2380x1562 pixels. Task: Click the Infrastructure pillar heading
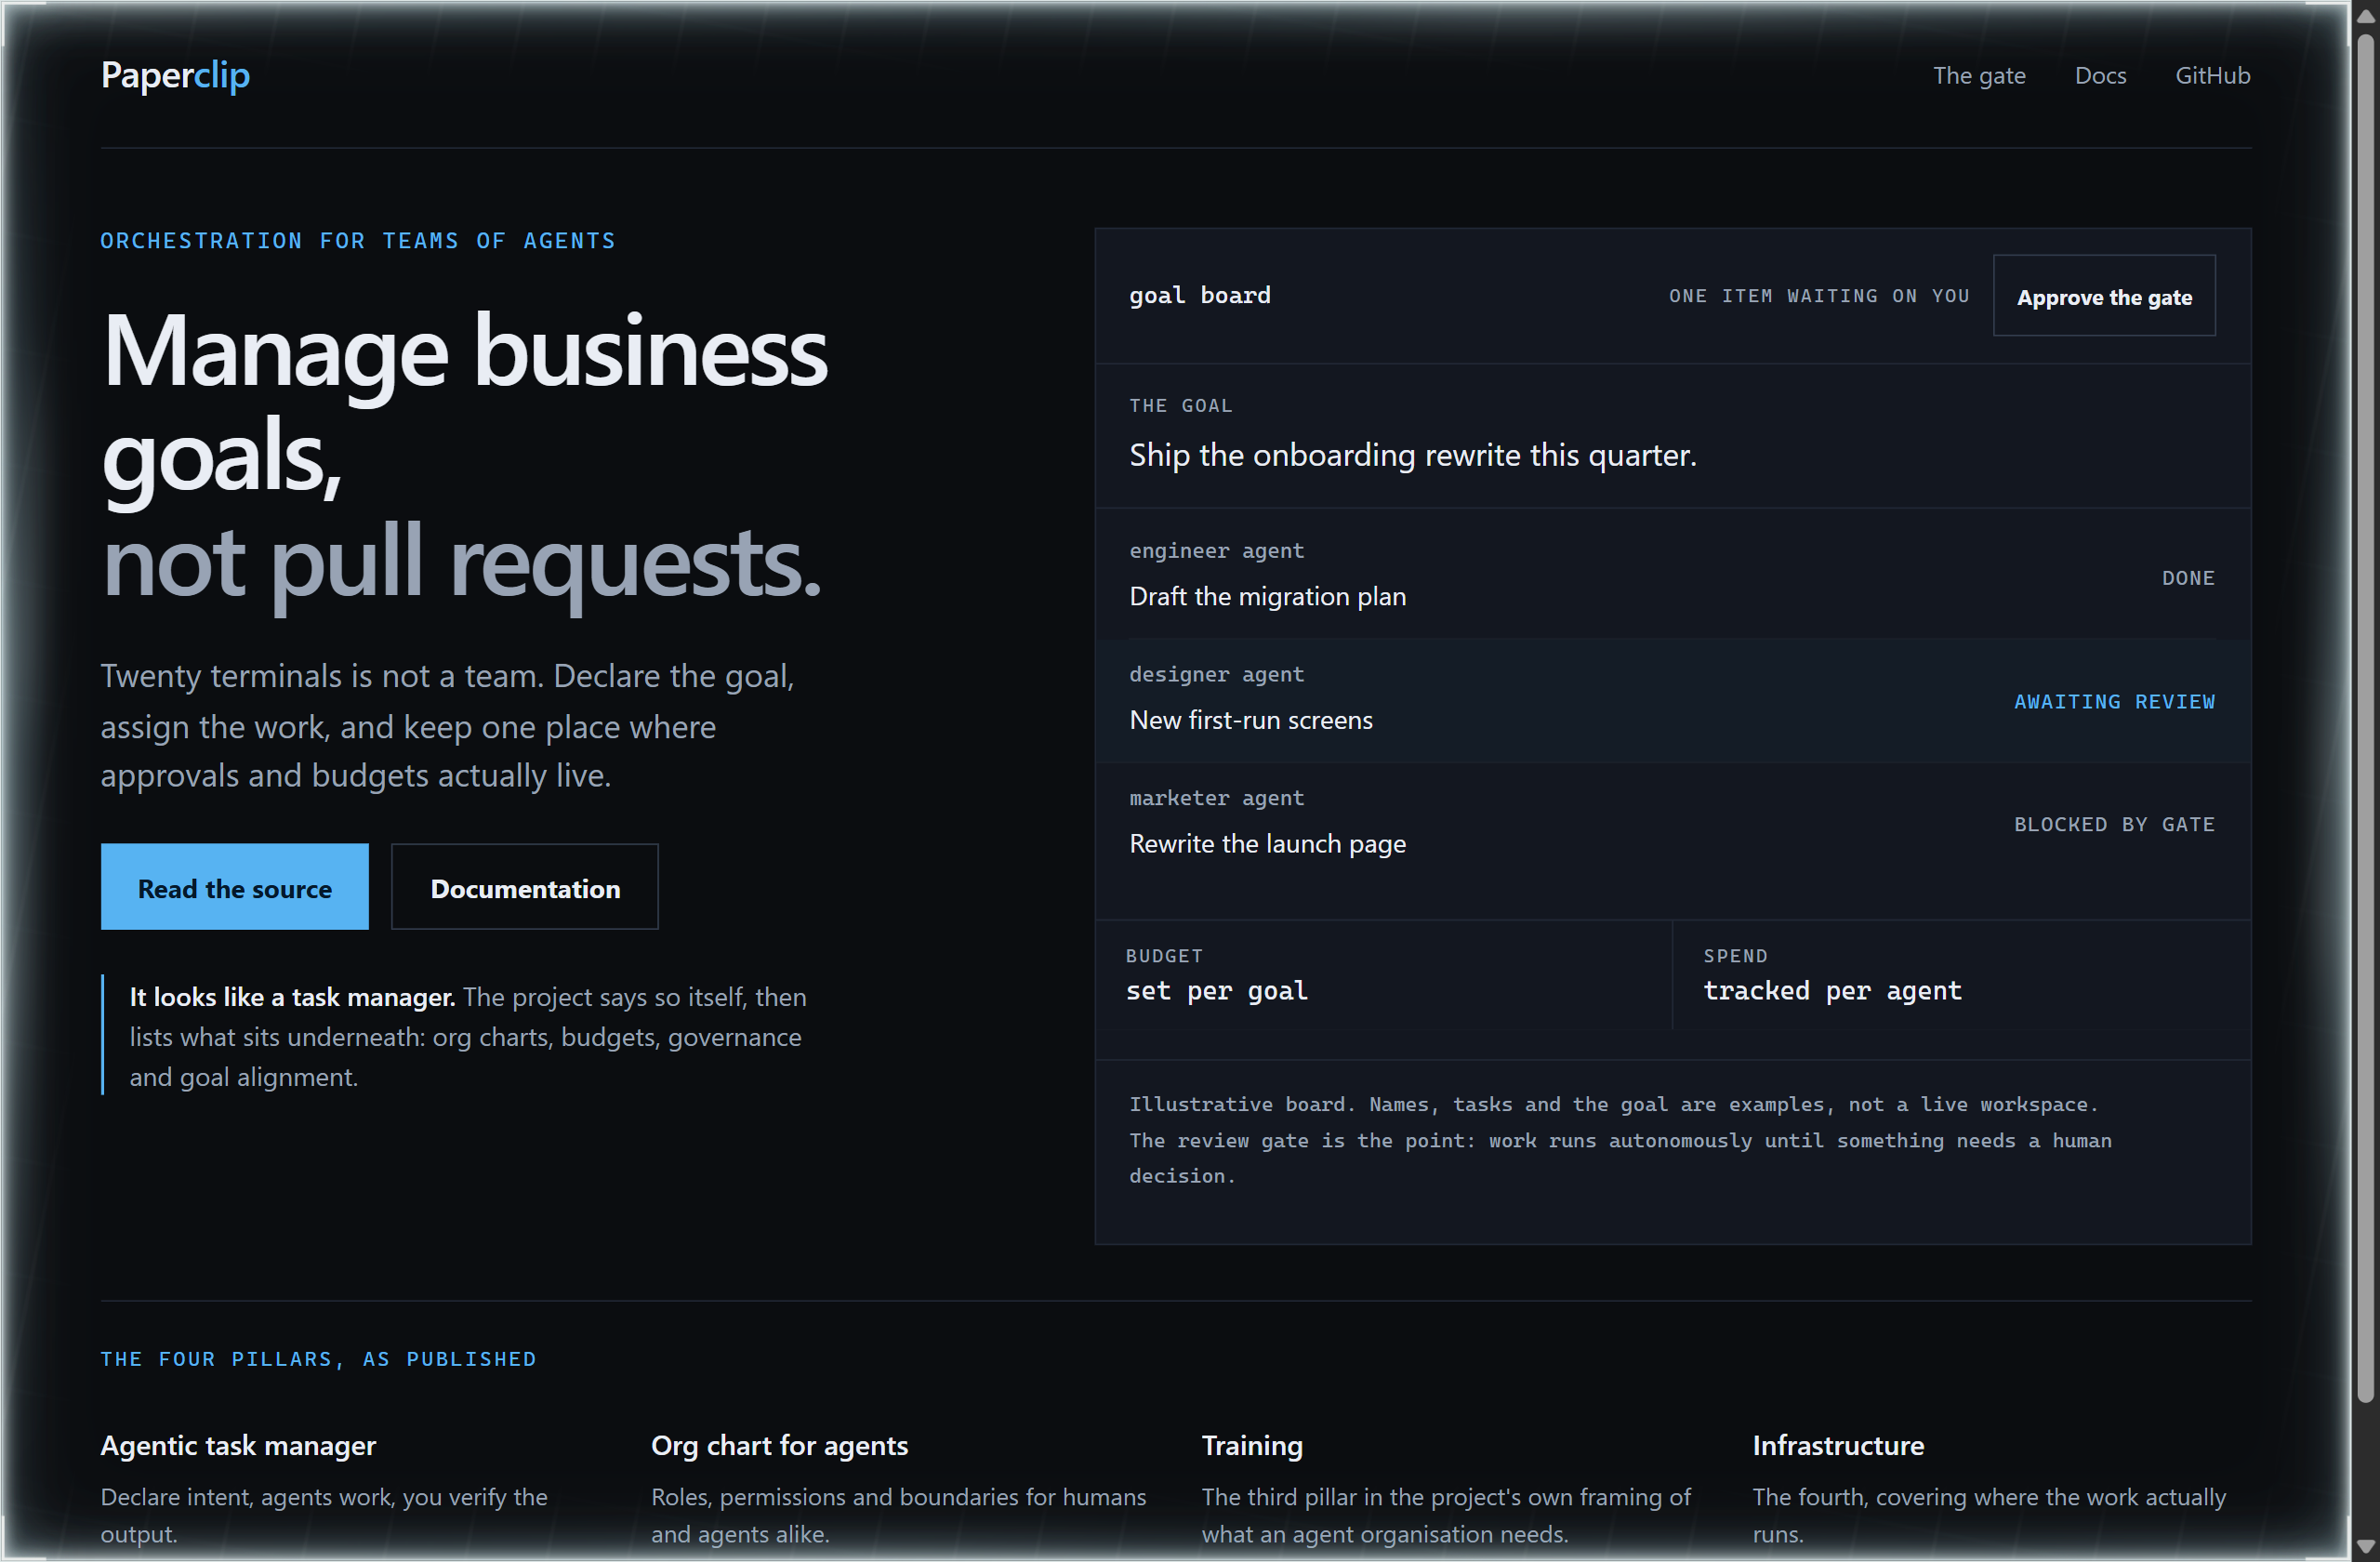pos(1838,1446)
